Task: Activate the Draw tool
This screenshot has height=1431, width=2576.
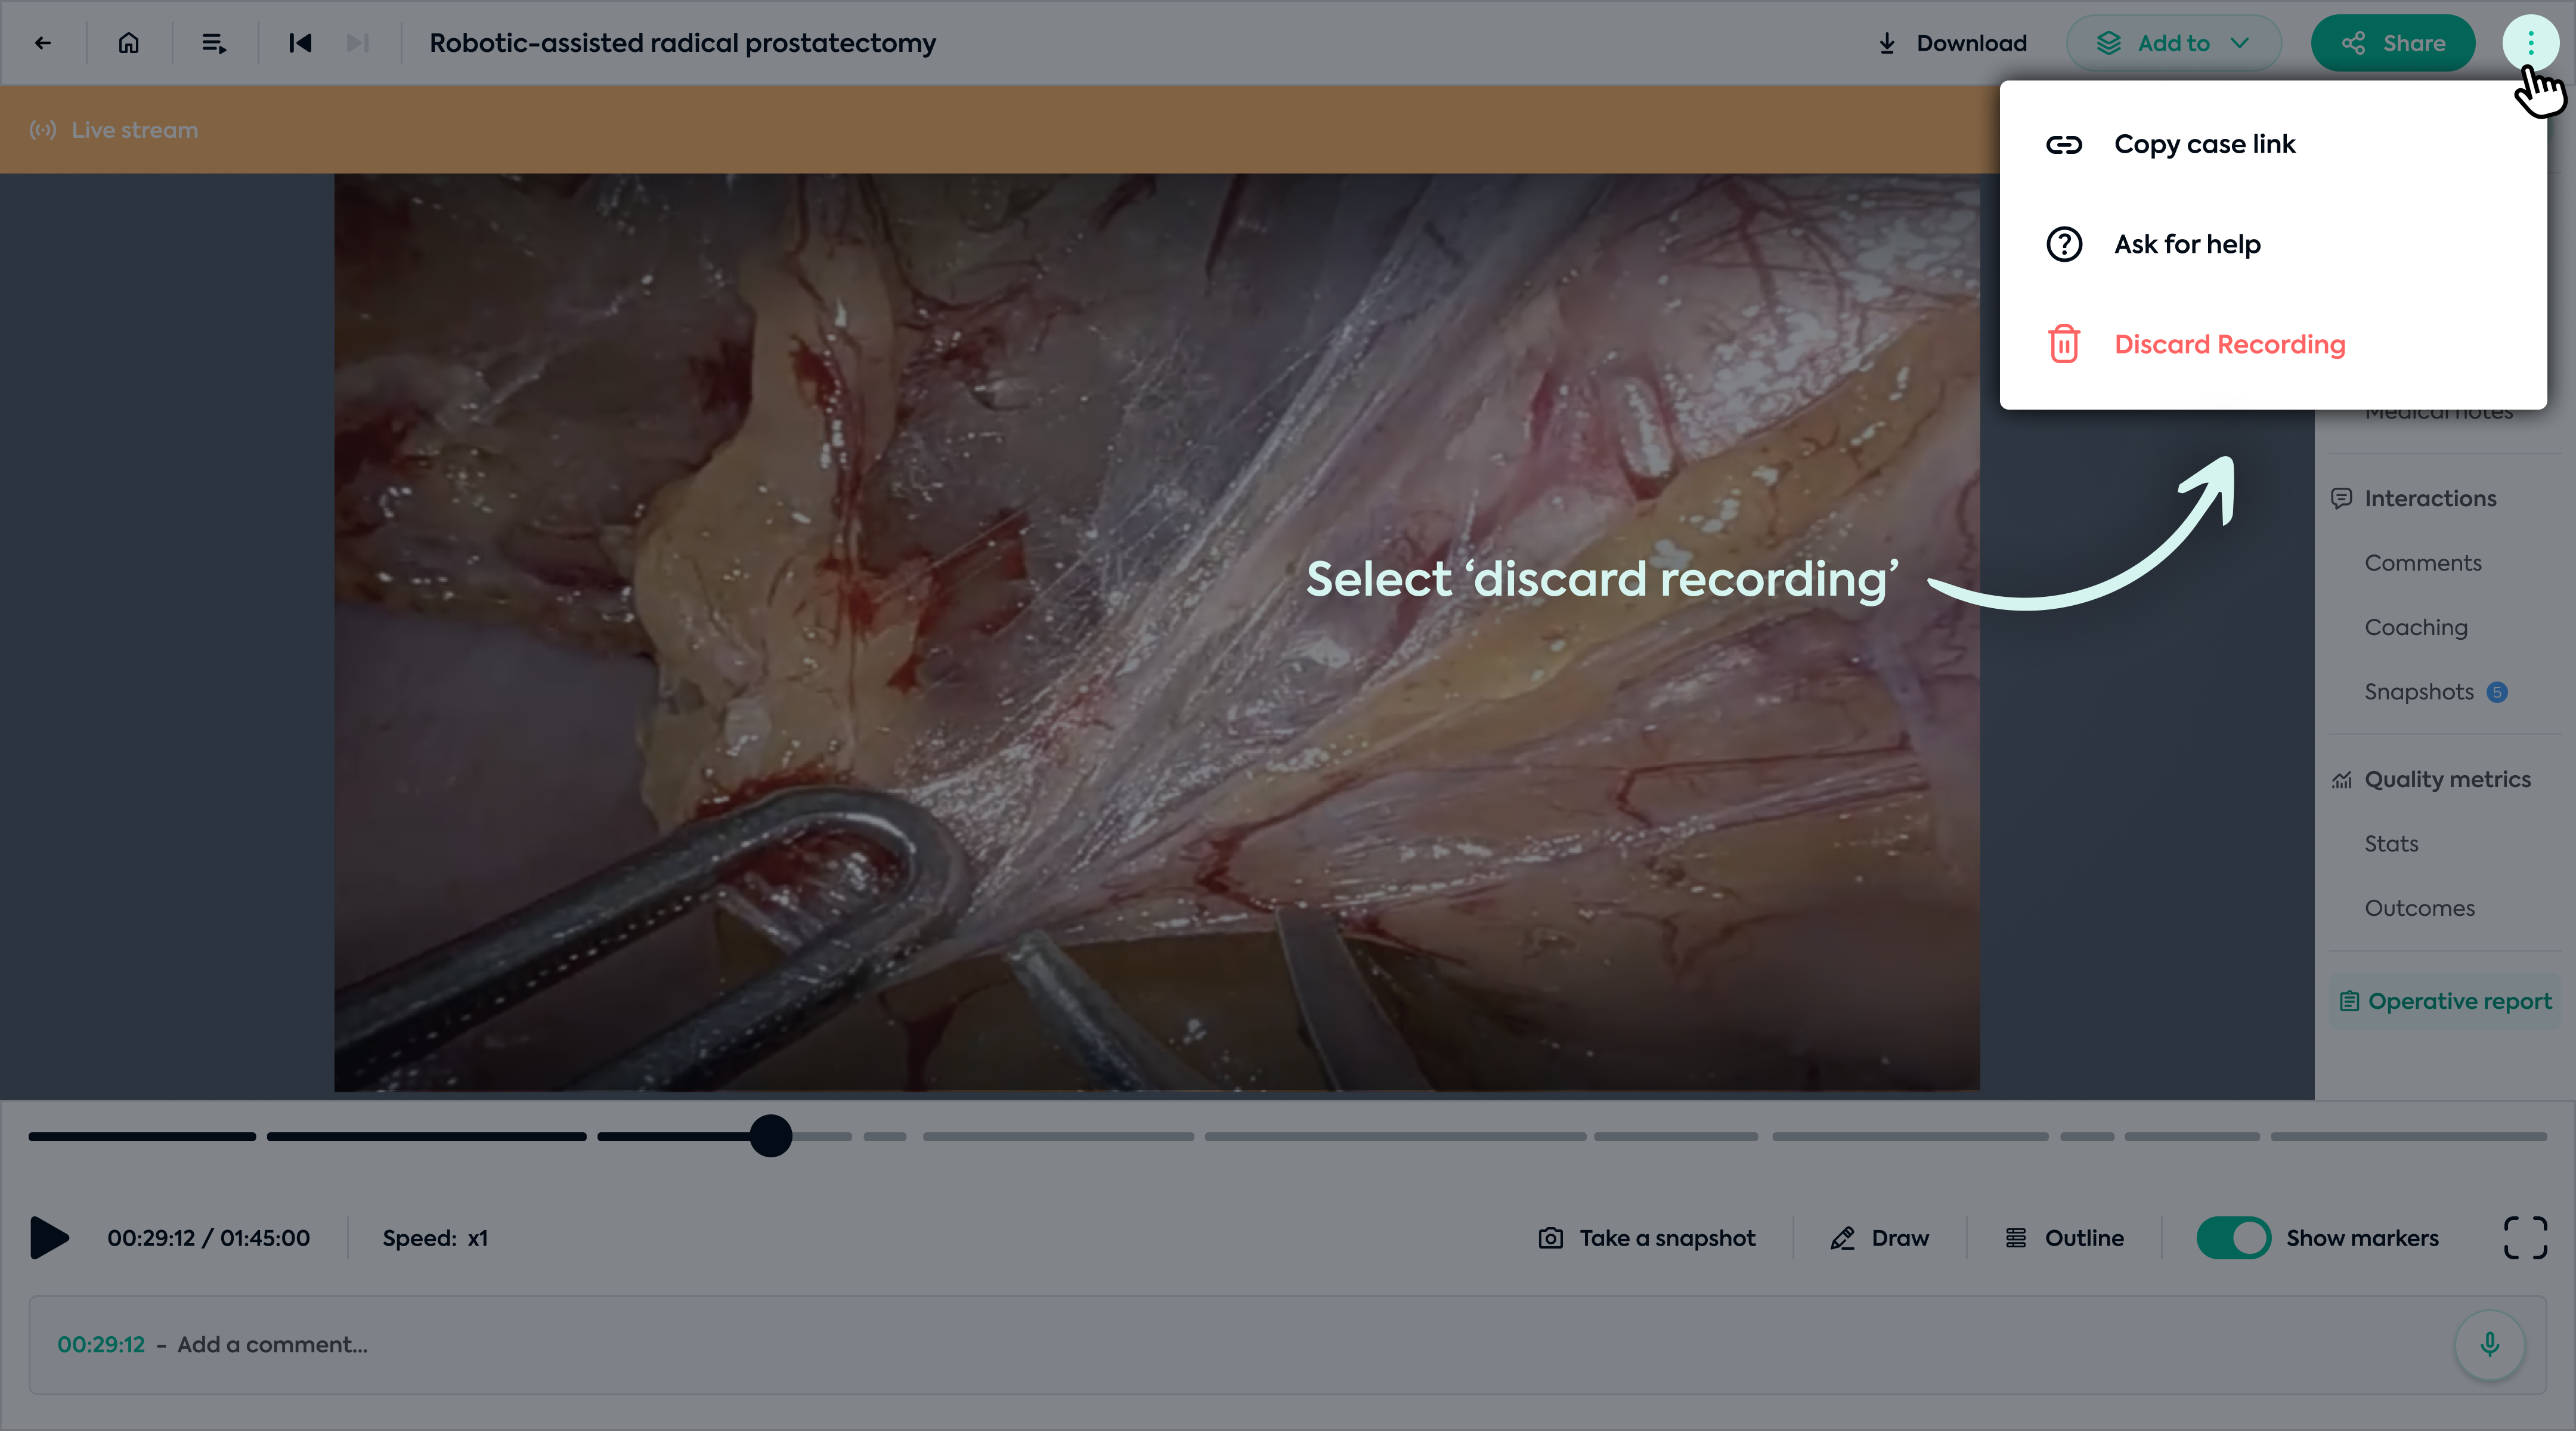Action: click(1879, 1238)
